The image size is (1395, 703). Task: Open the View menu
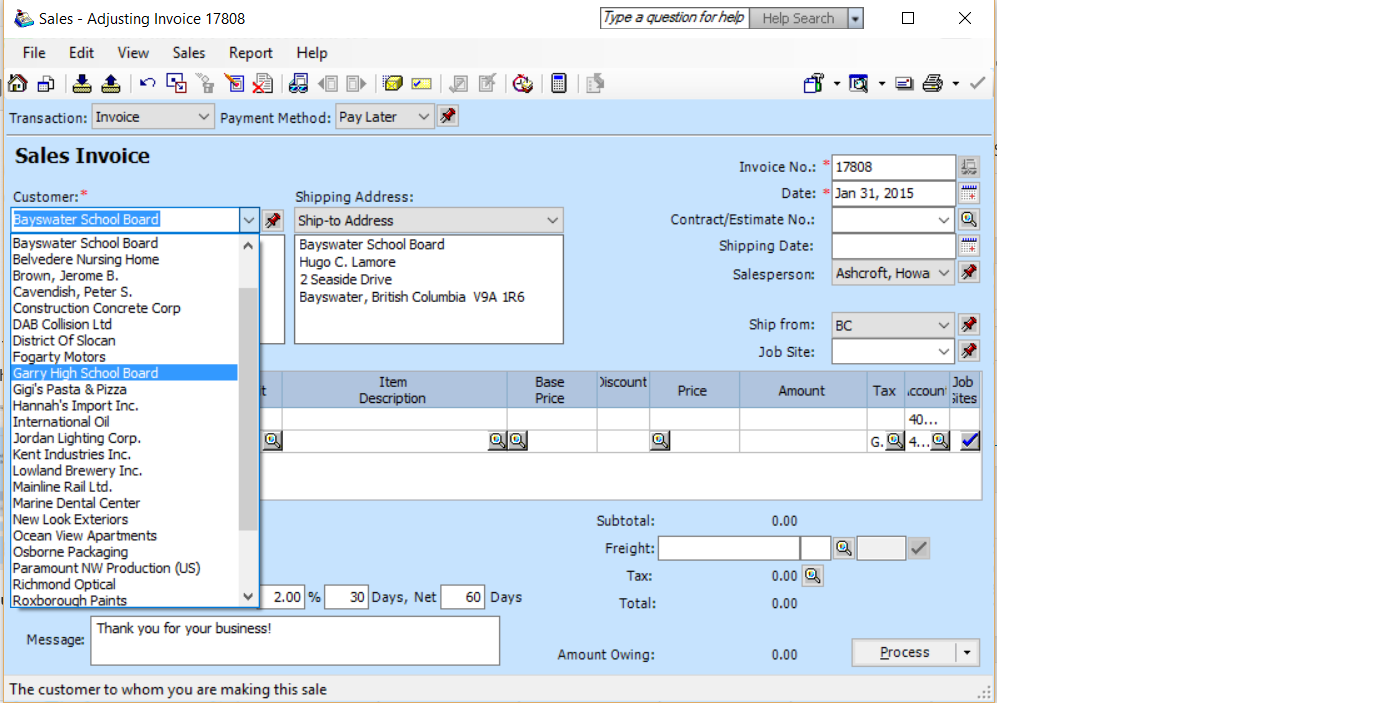[x=133, y=53]
